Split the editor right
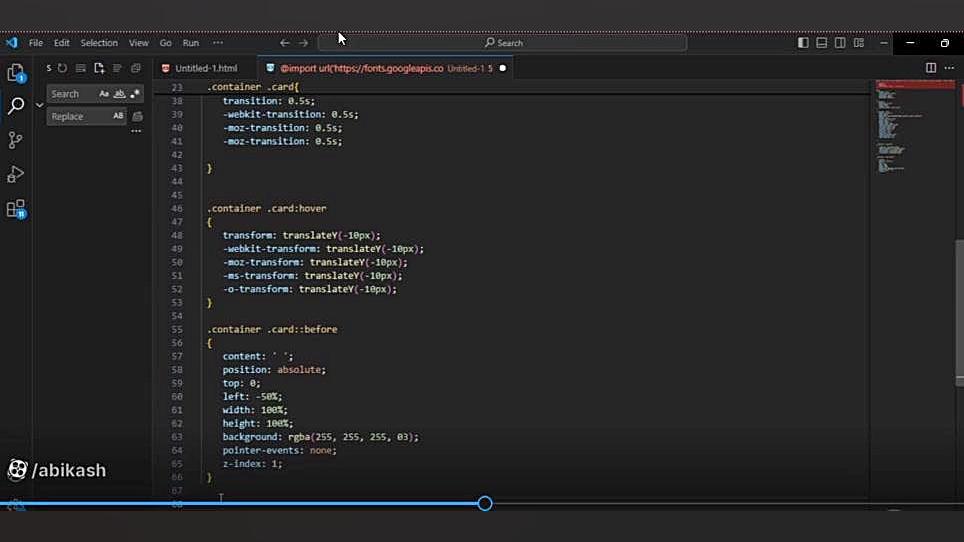Image resolution: width=964 pixels, height=542 pixels. 931,68
